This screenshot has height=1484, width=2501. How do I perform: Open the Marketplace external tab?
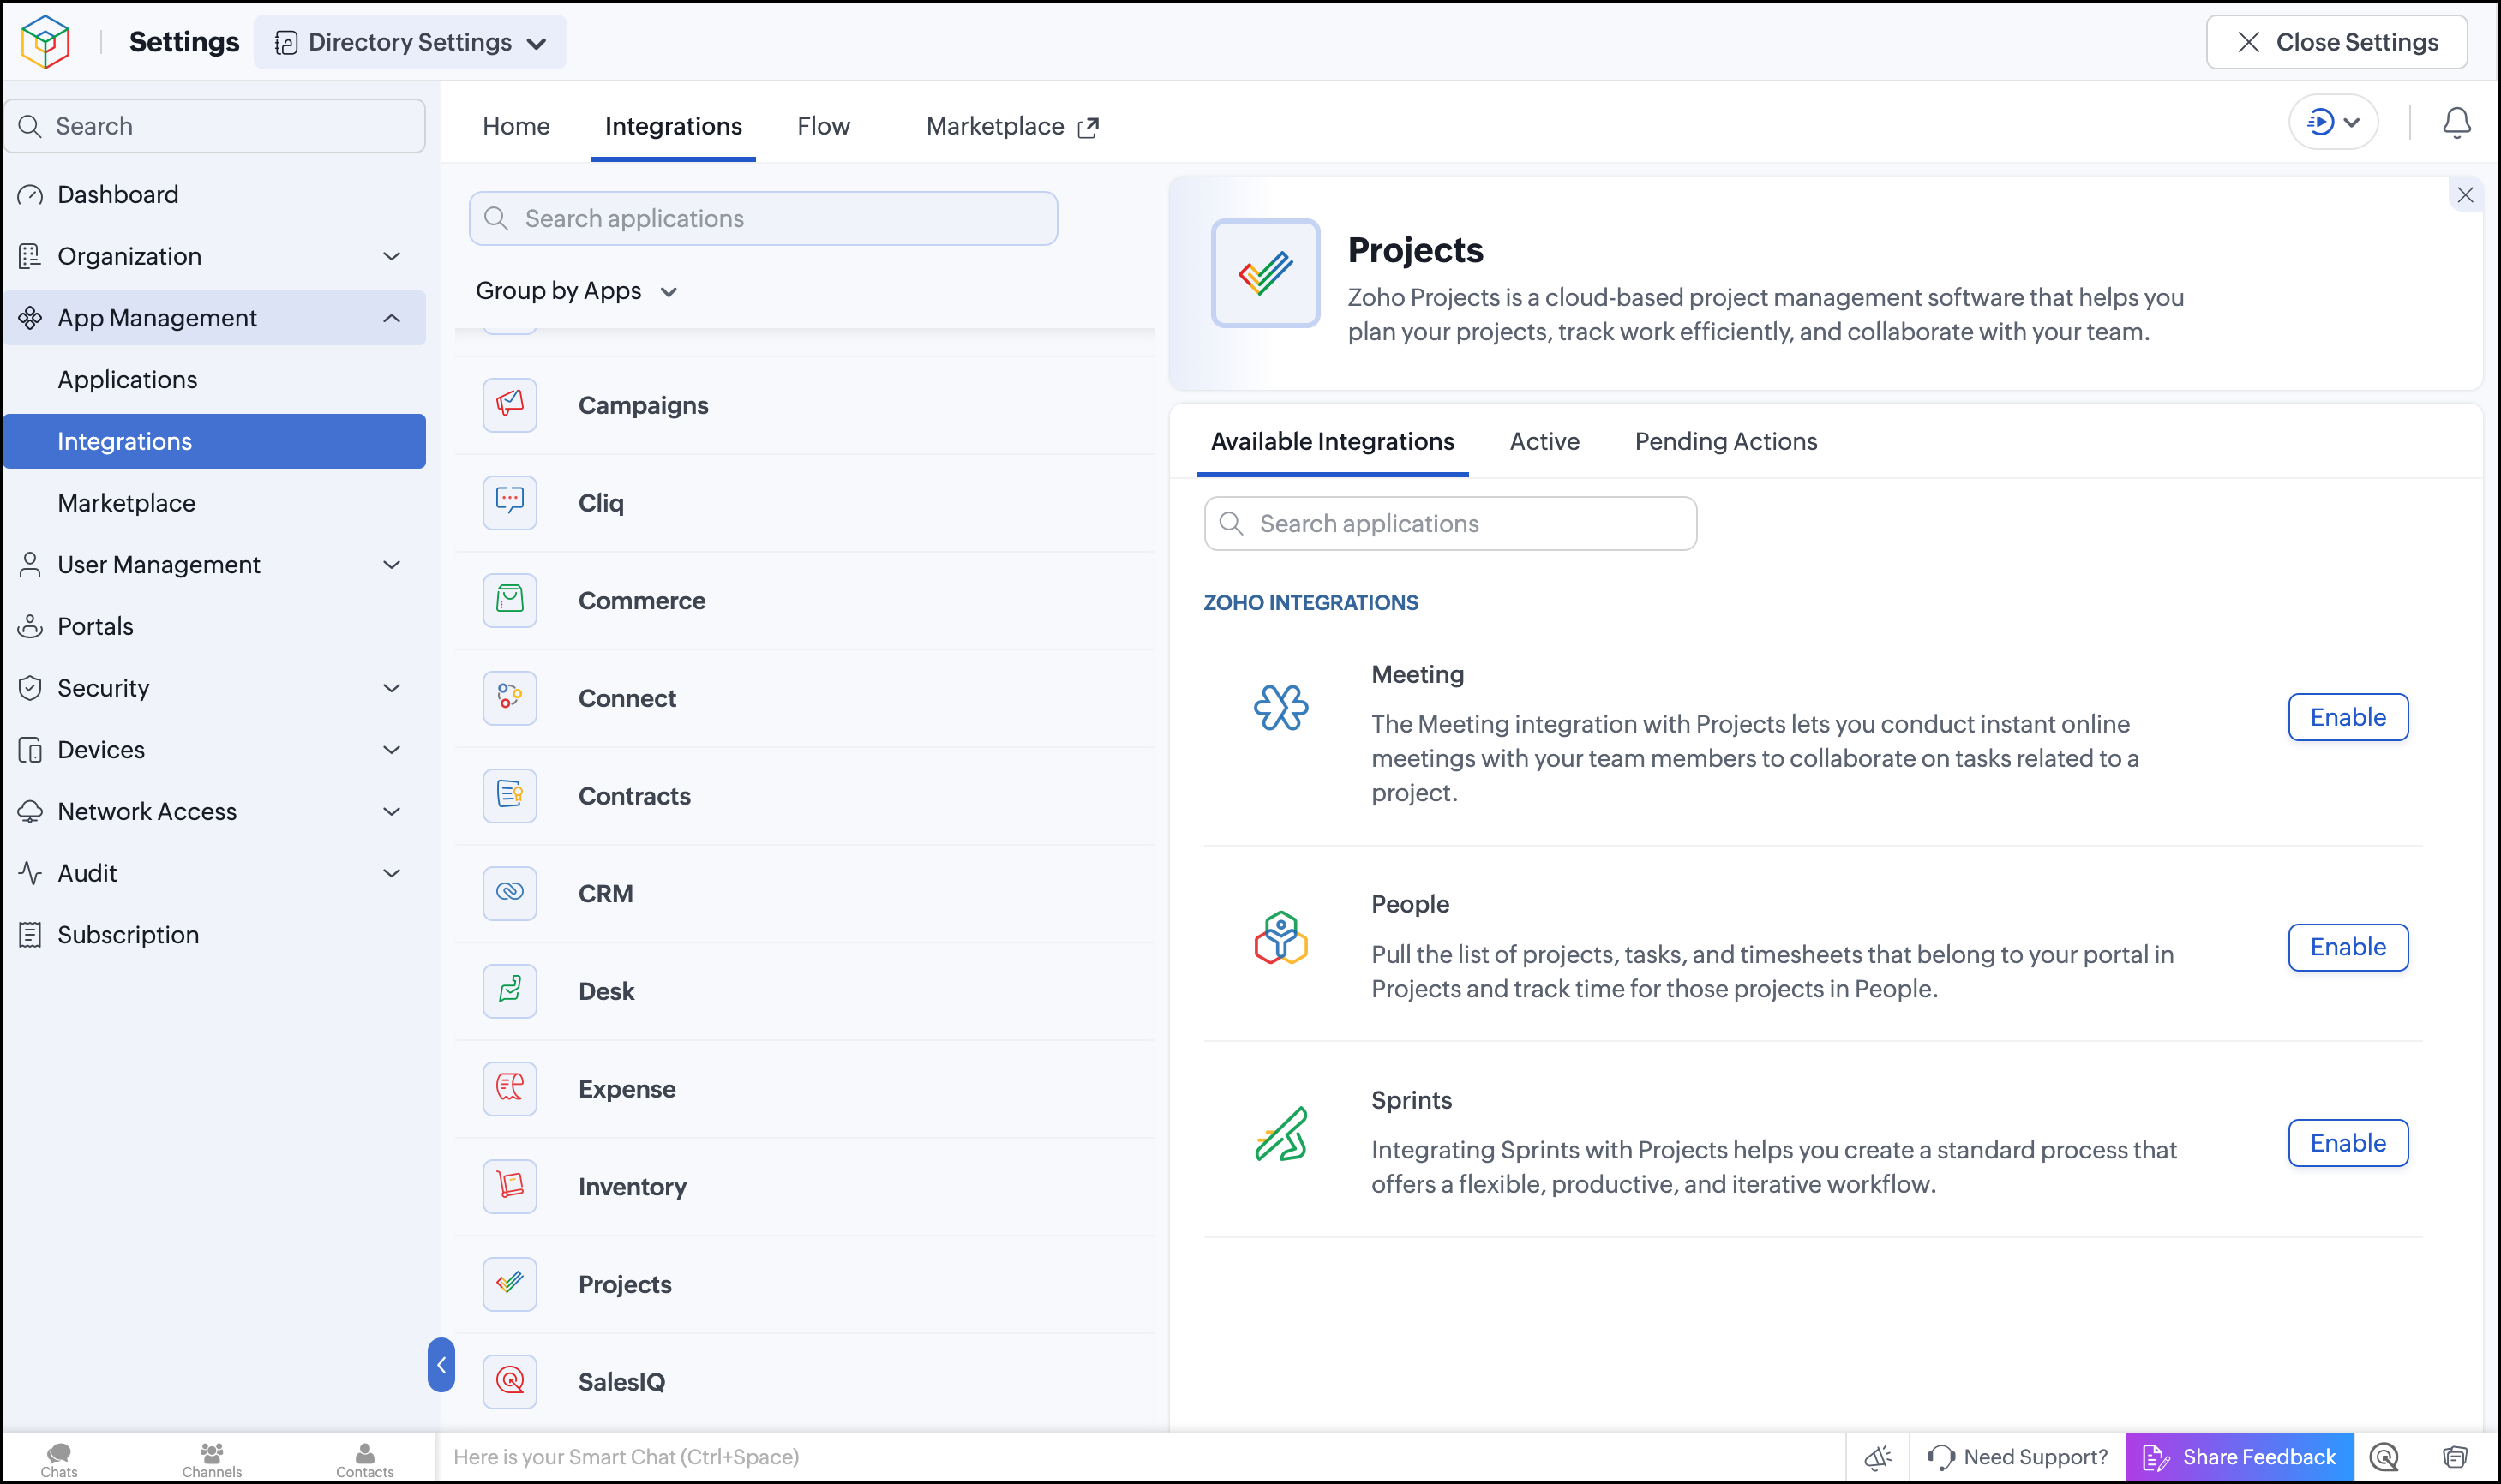point(1012,126)
